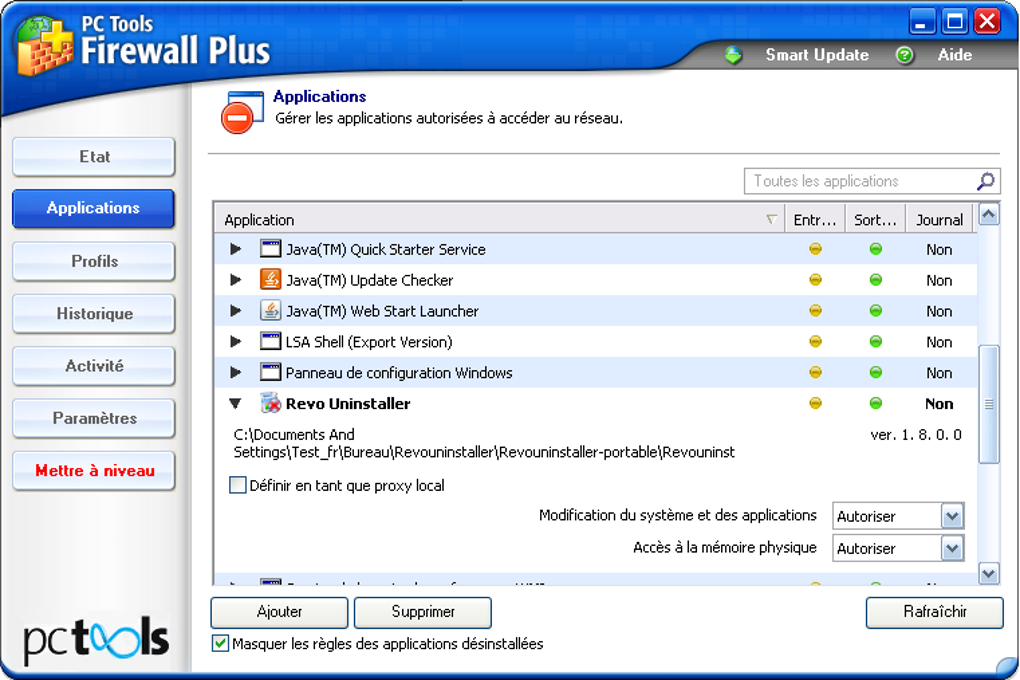Screen dimensions: 1020x680
Task: Expand Java Quick Starter Service row
Action: 235,249
